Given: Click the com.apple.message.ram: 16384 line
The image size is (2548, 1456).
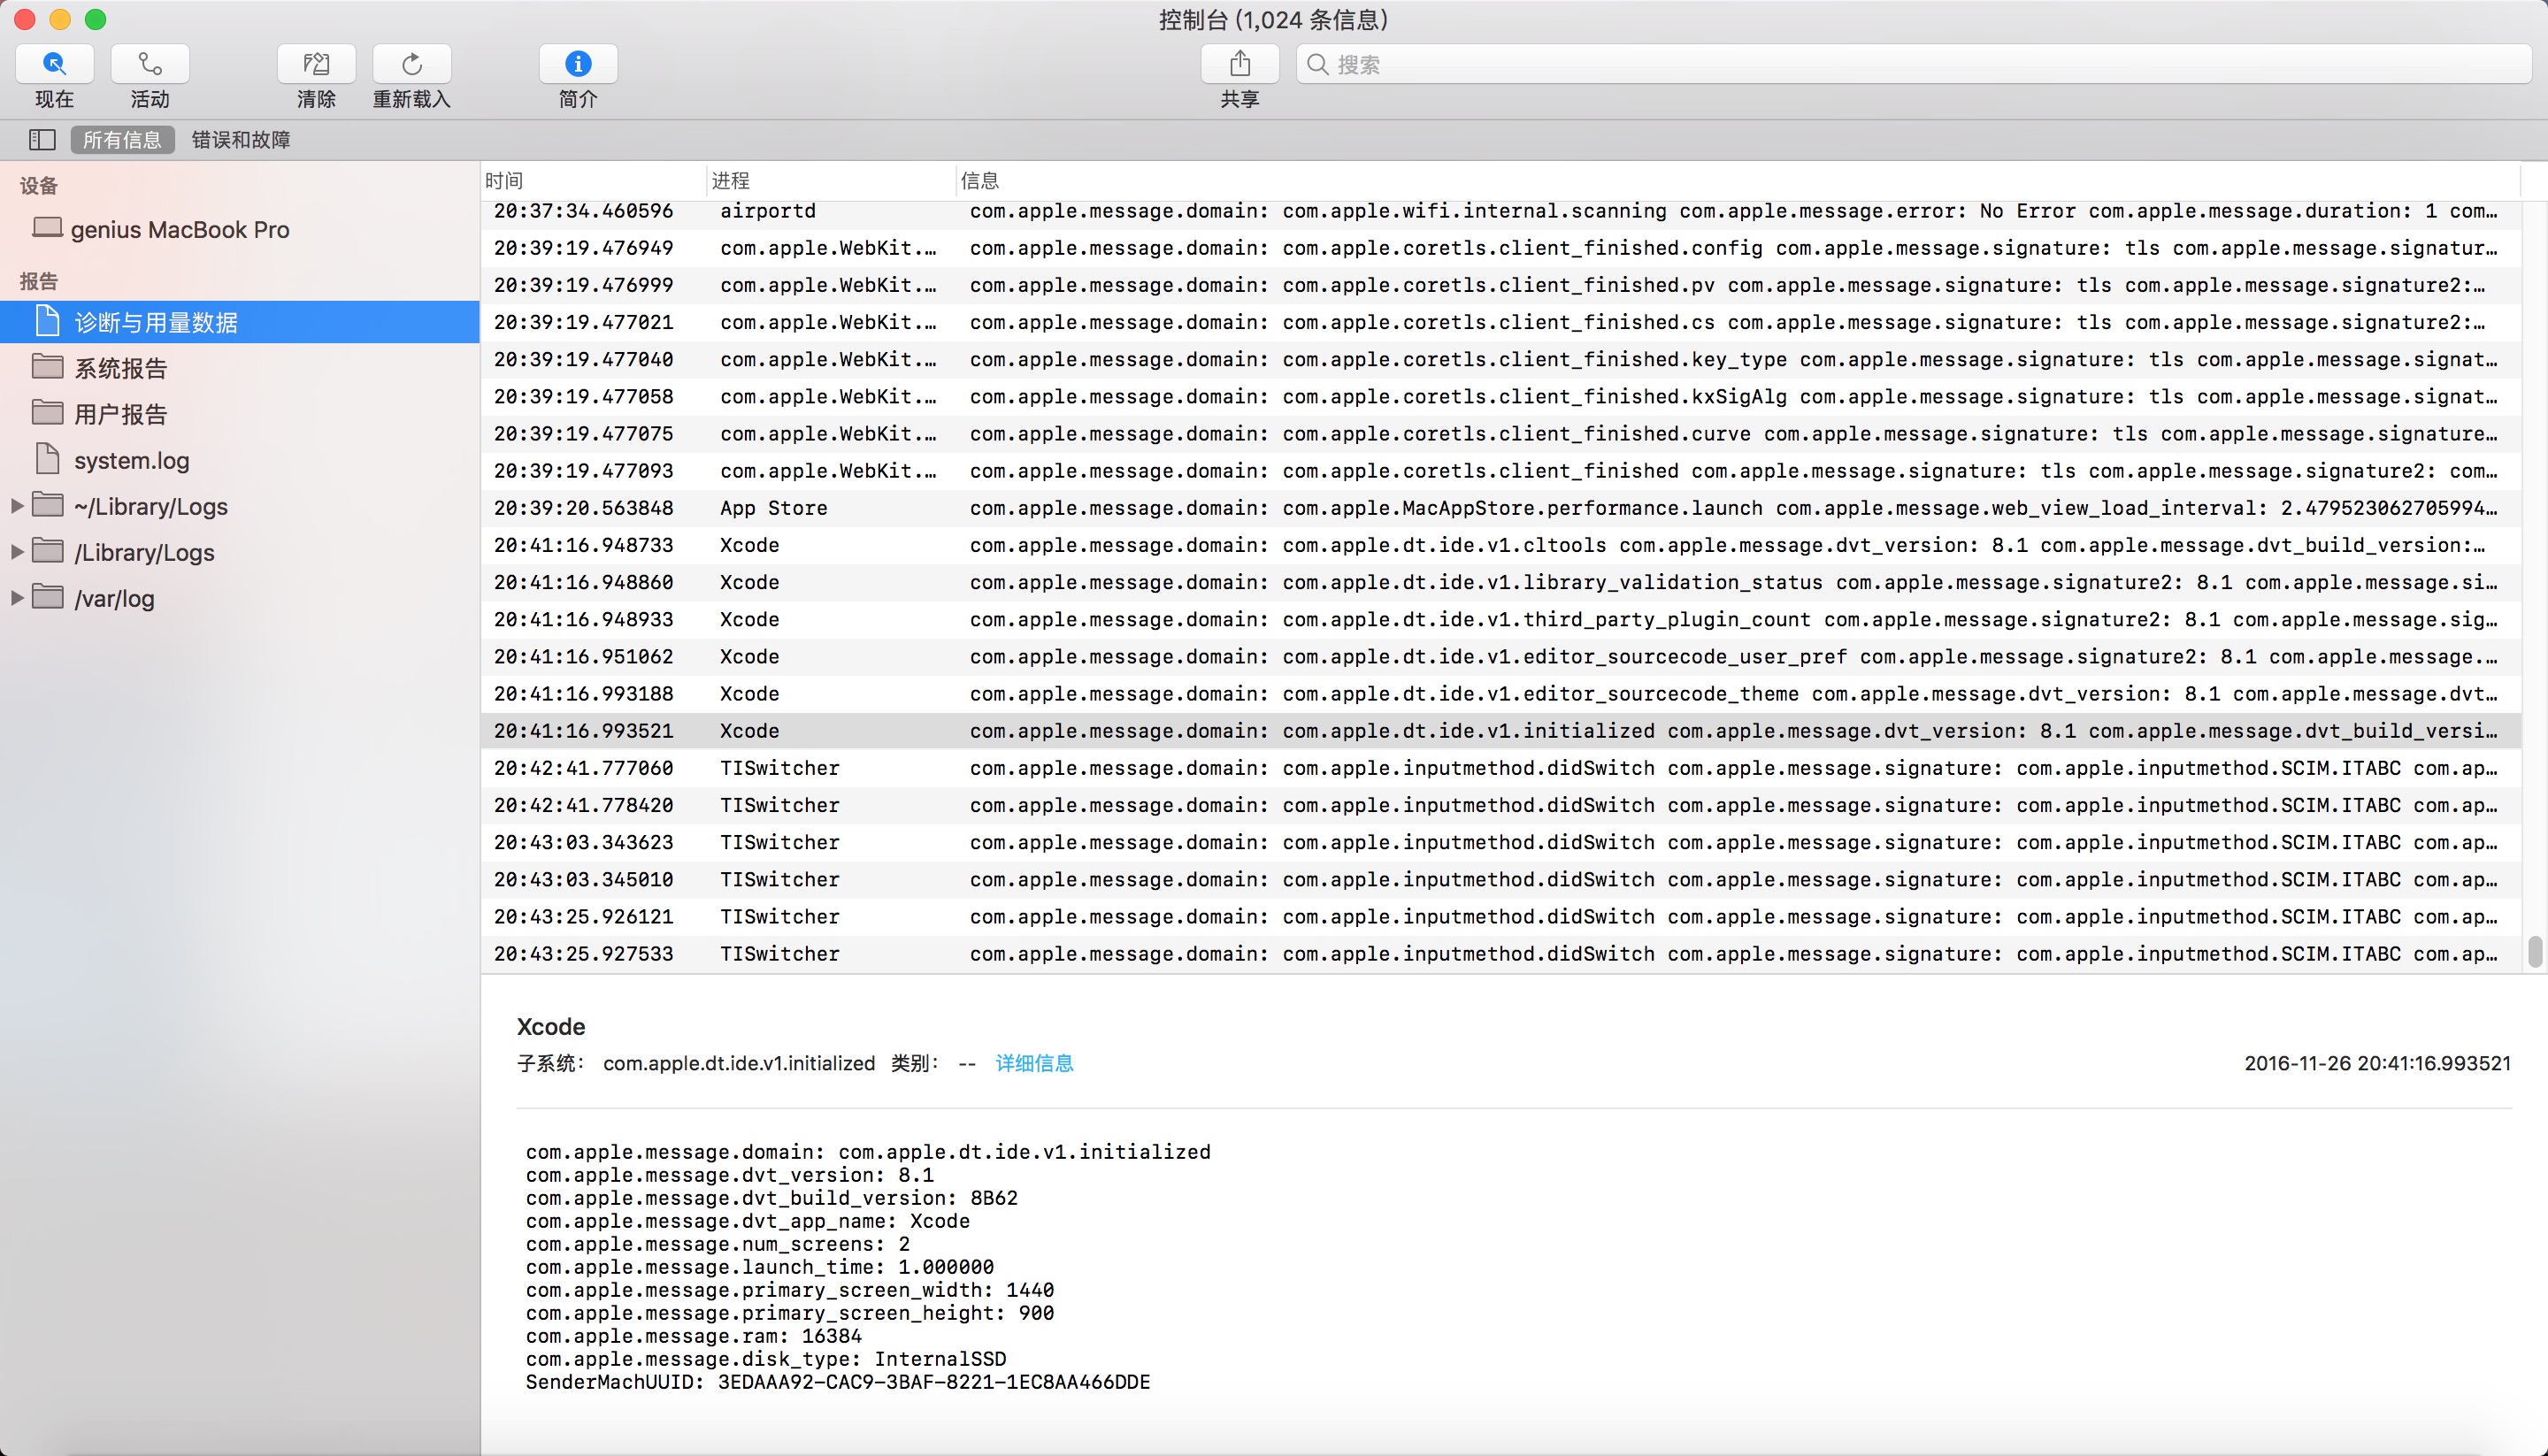Looking at the screenshot, I should [694, 1336].
